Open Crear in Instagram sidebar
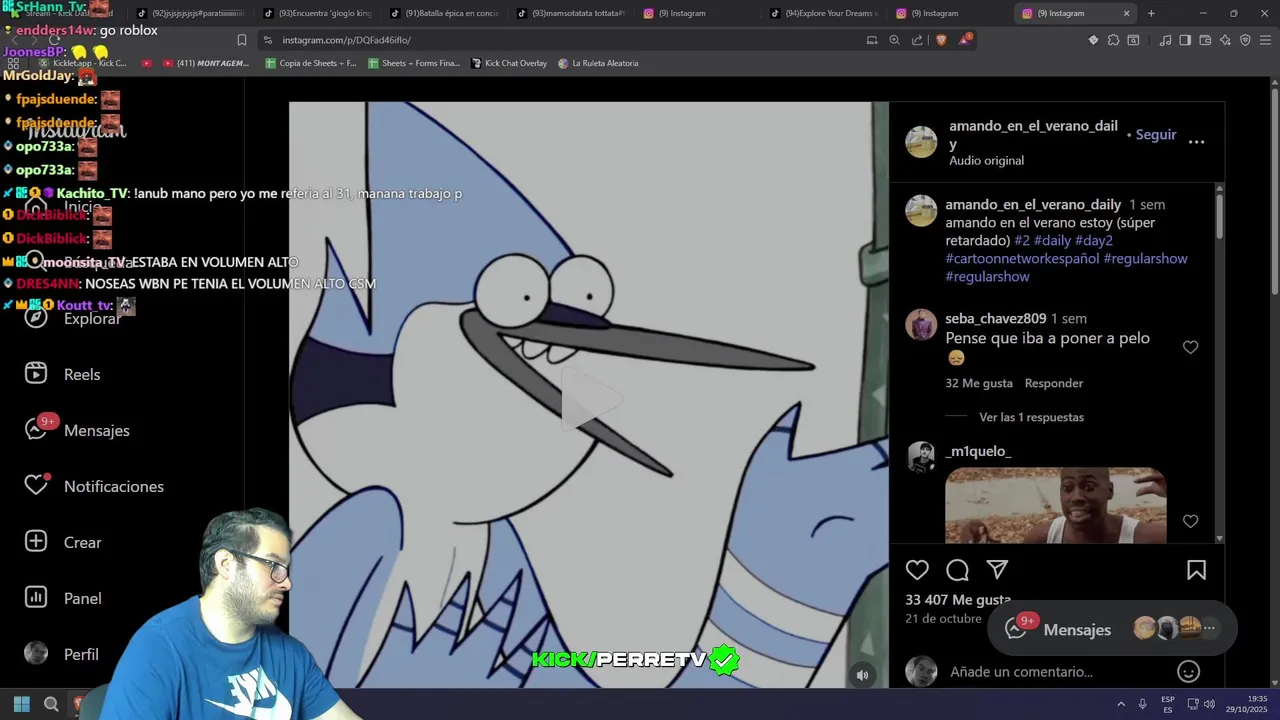This screenshot has height=720, width=1280. [63, 542]
